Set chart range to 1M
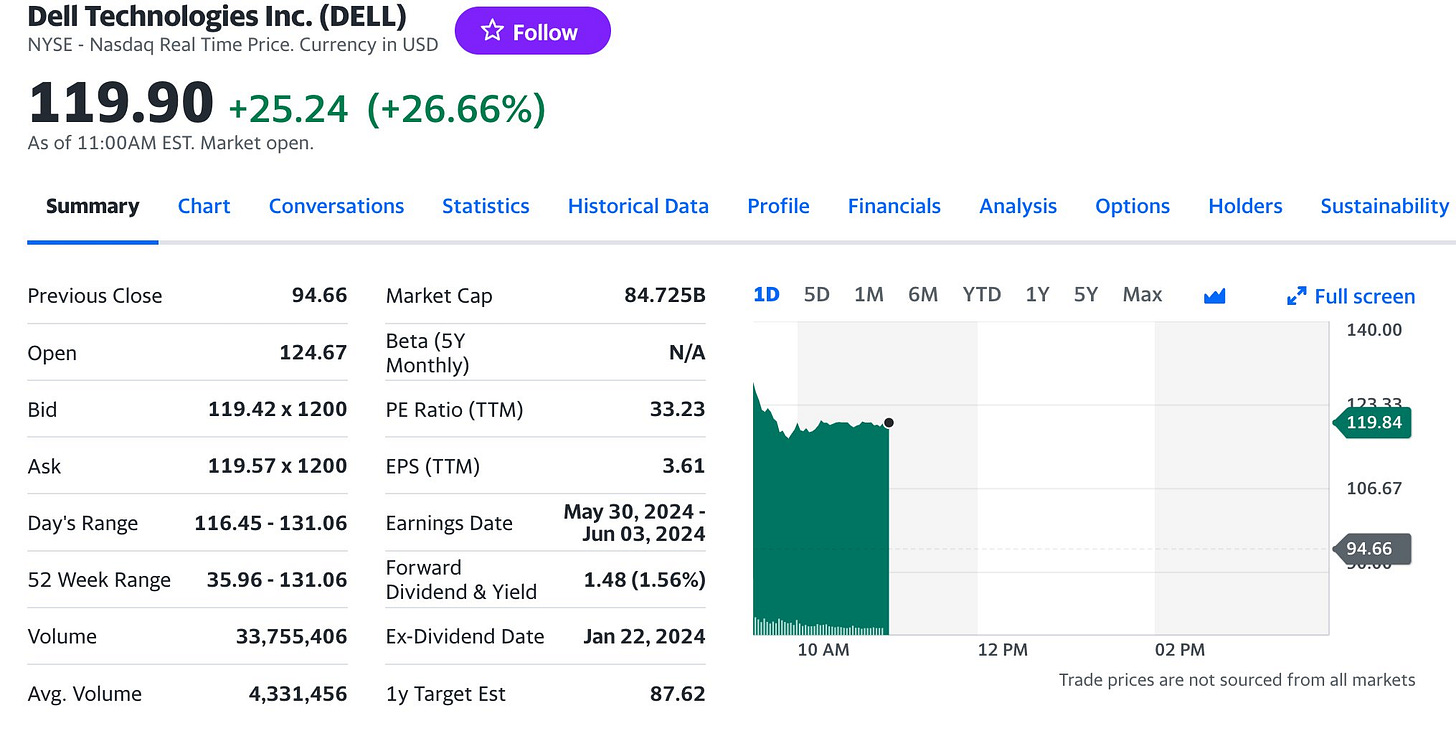The height and width of the screenshot is (749, 1456). coord(869,294)
